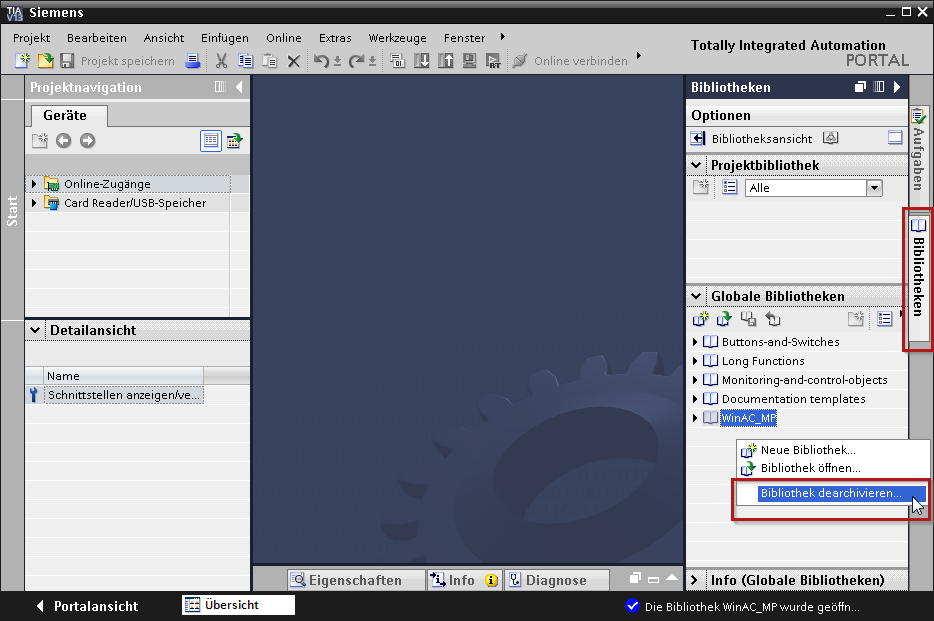Expand inspector window with up arrow
934x621 pixels.
click(672, 578)
